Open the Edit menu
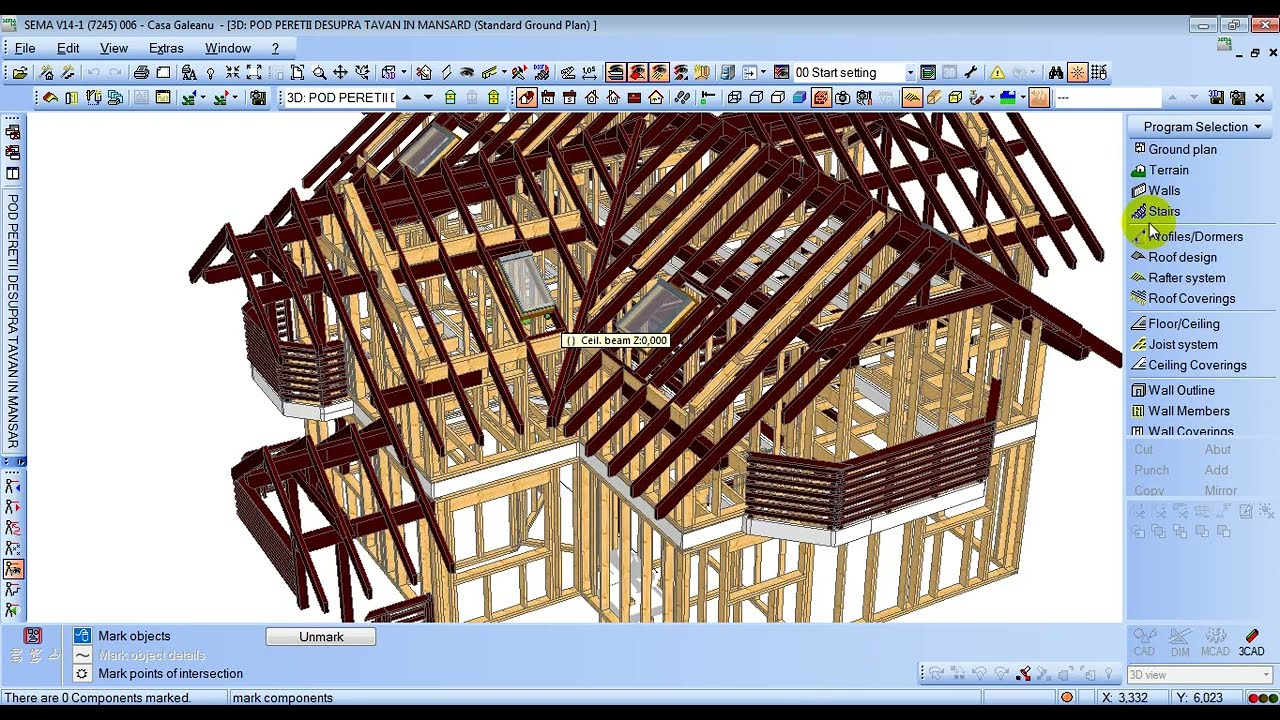1280x720 pixels. pos(68,48)
